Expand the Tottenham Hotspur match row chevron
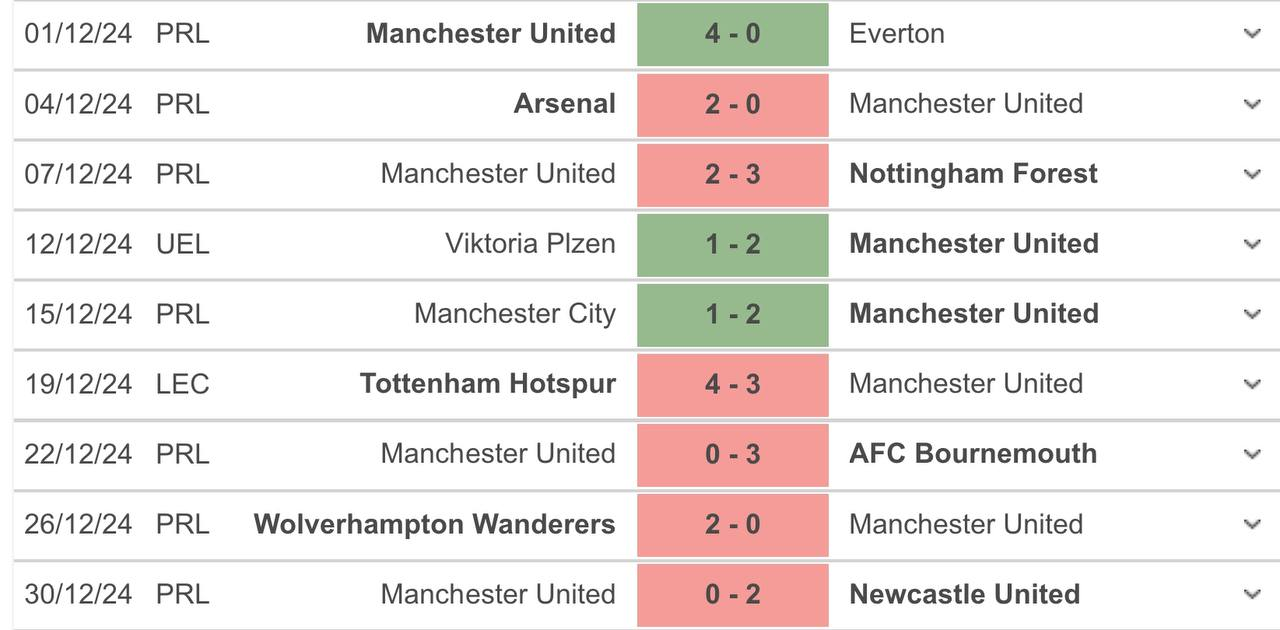Viewport: 1280px width, 630px height. 1252,384
